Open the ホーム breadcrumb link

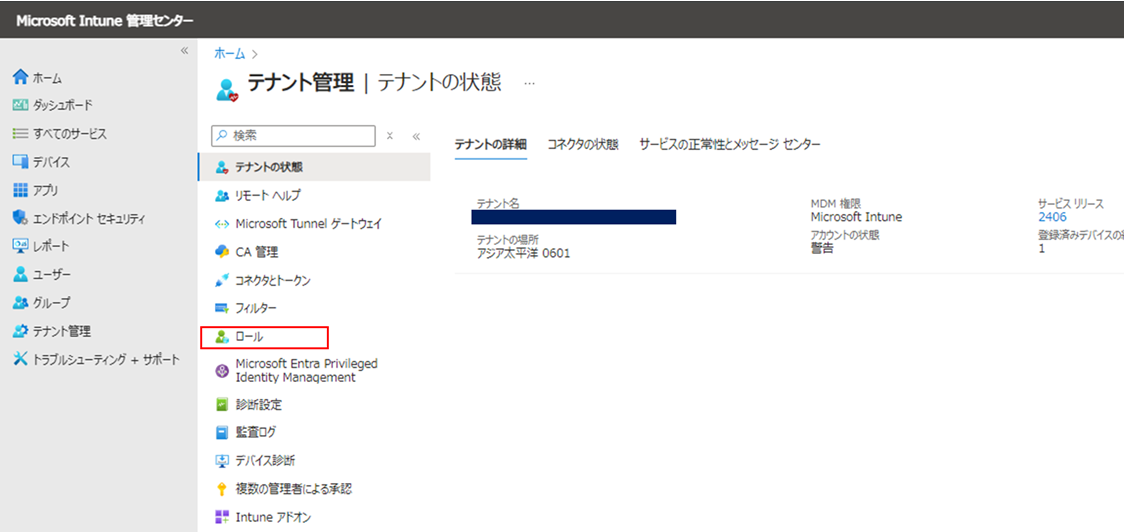[229, 54]
